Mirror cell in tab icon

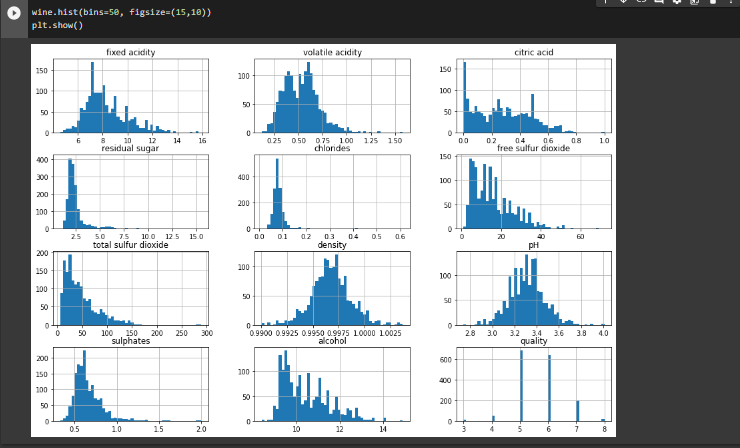pyautogui.click(x=695, y=2)
